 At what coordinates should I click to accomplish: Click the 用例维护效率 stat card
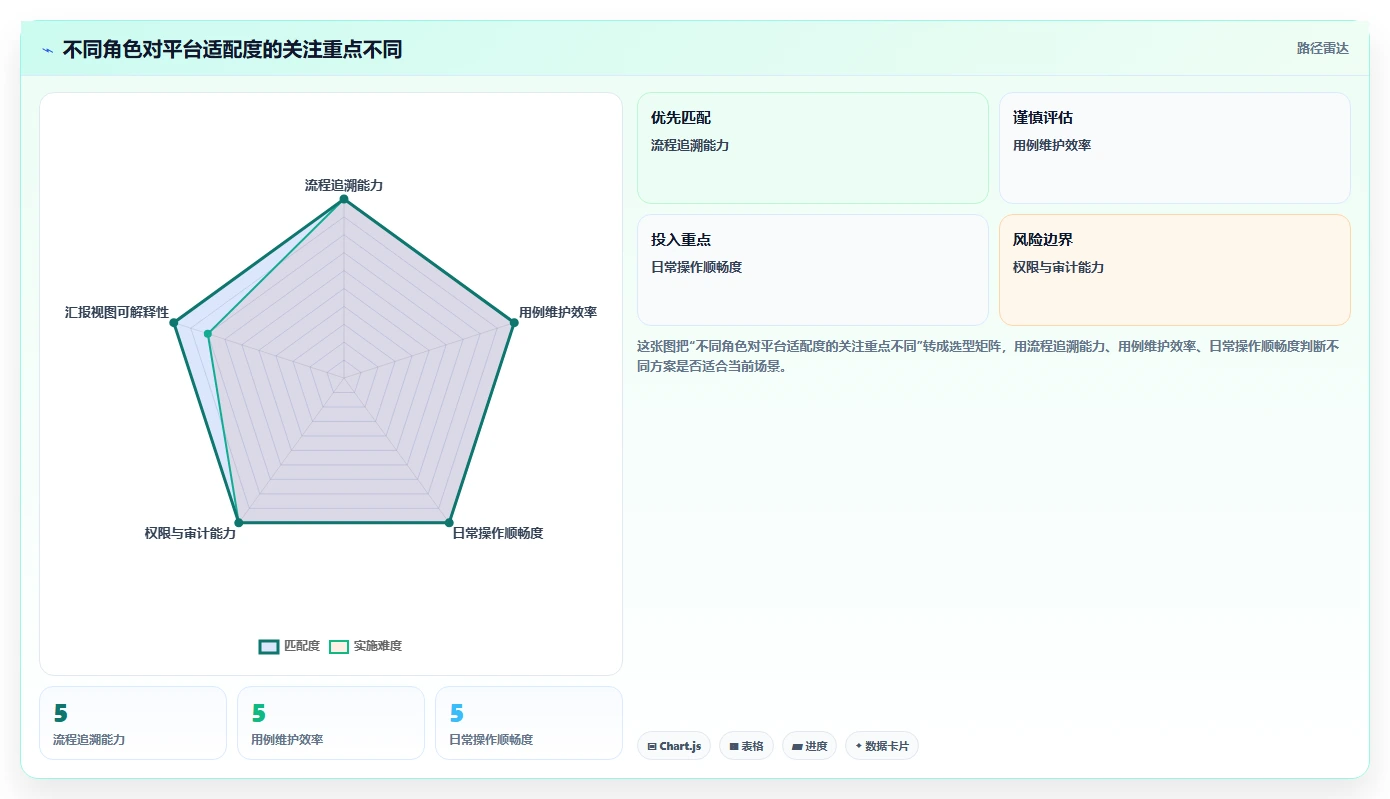(331, 723)
